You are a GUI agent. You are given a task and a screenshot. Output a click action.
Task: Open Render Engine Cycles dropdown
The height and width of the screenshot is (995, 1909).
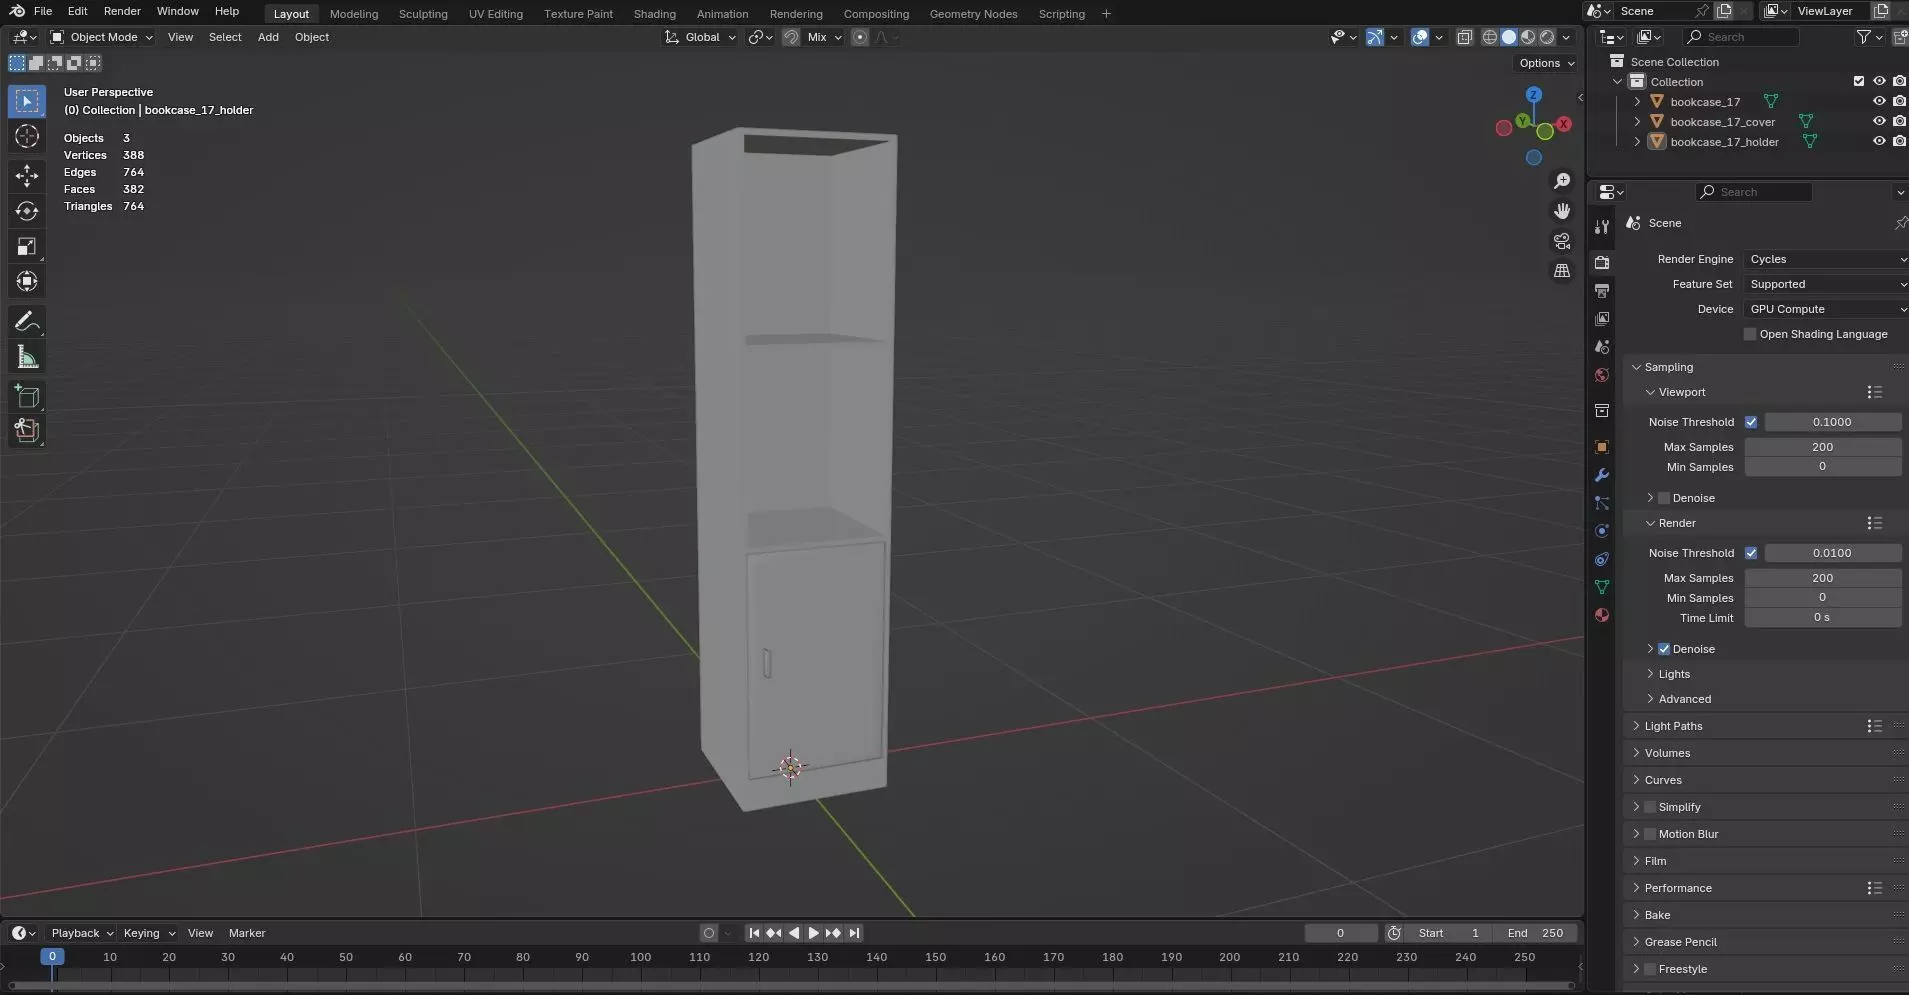(x=1826, y=259)
